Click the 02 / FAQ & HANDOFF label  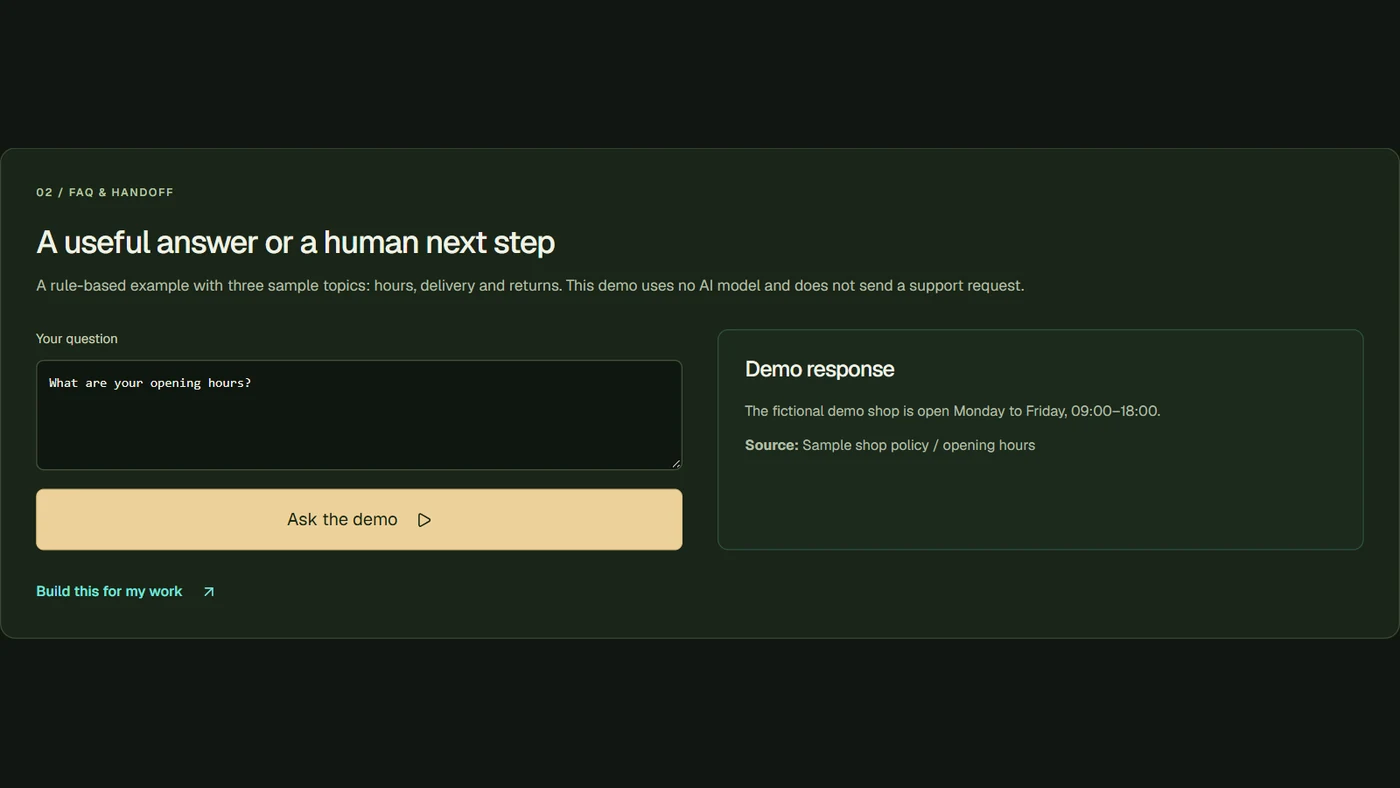coord(105,192)
